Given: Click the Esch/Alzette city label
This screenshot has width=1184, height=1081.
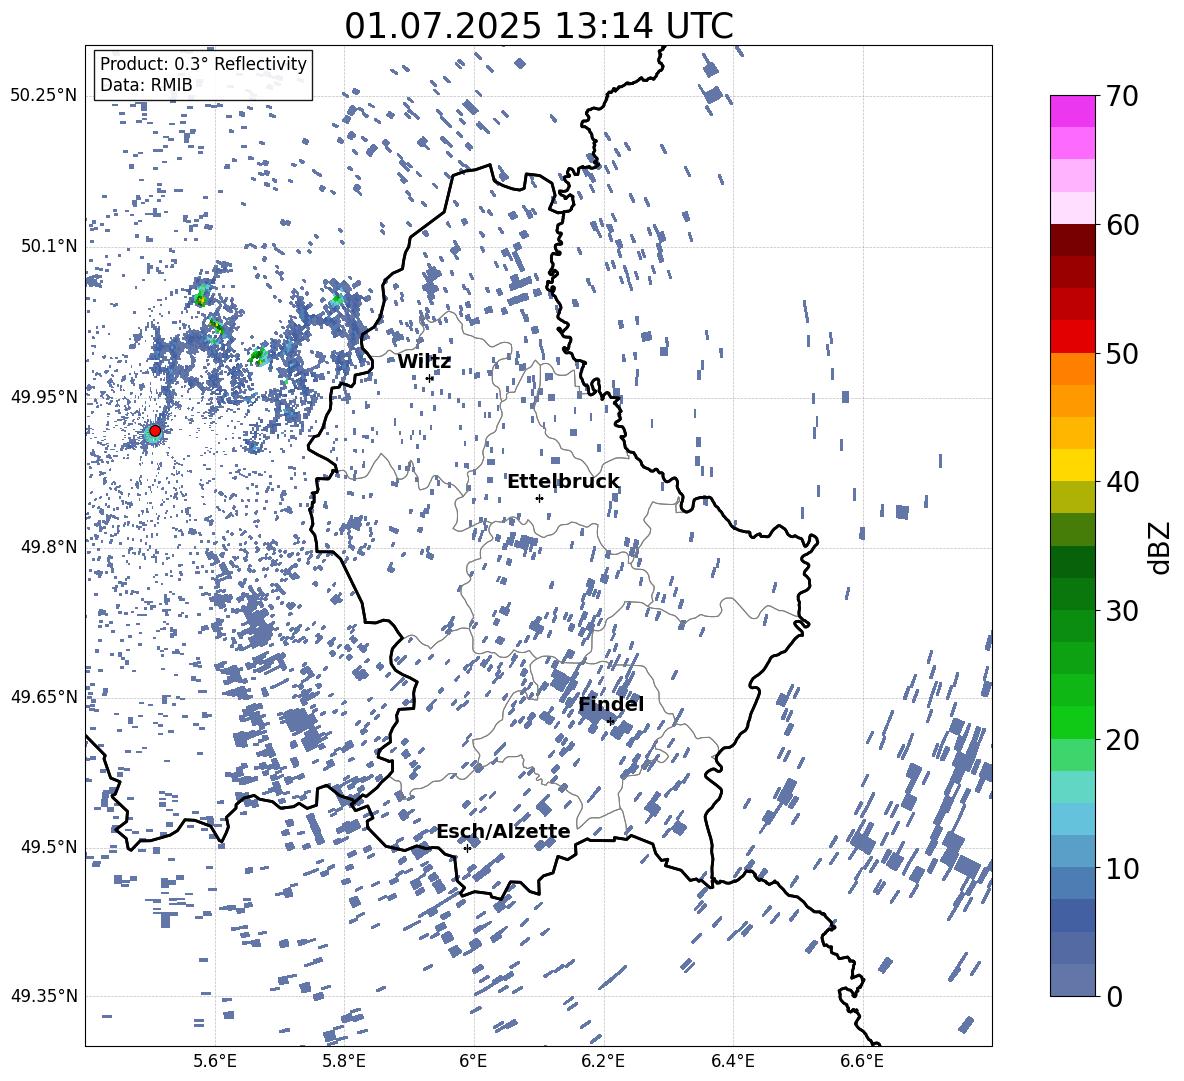Looking at the screenshot, I should click(x=503, y=832).
